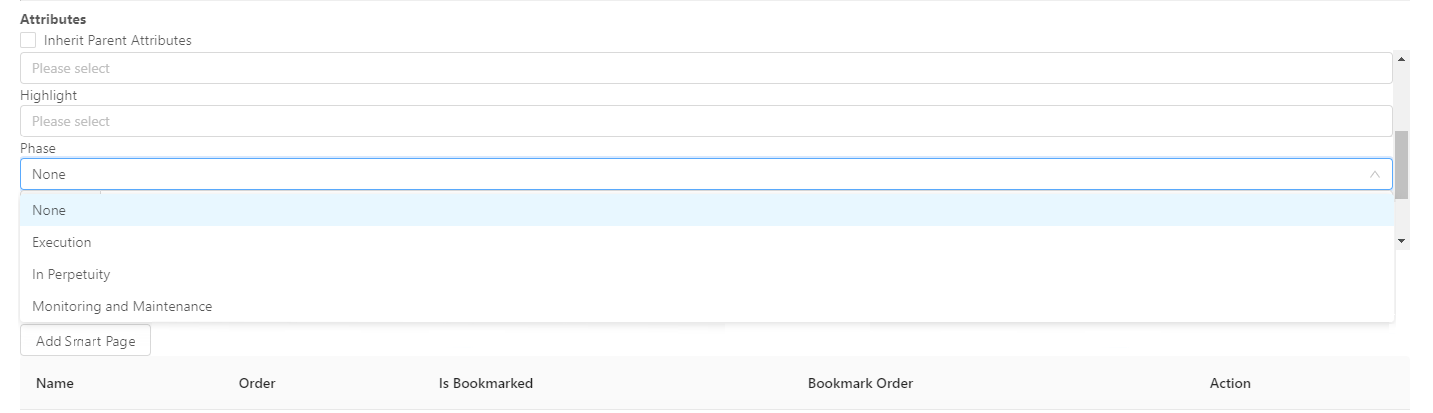Click the Is Bookmarked column header
The width and height of the screenshot is (1433, 413).
tap(486, 383)
